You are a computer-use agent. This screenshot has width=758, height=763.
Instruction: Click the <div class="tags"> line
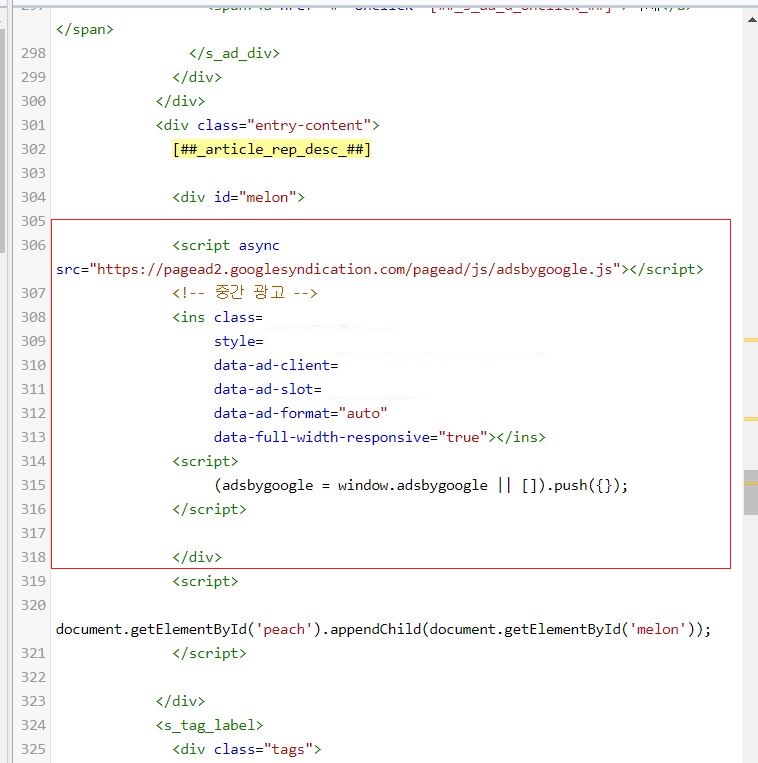coord(247,749)
